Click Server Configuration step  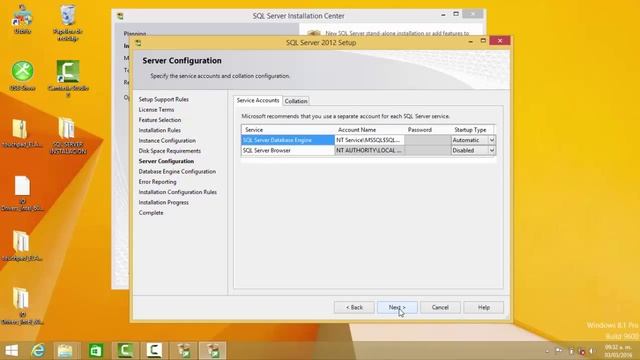click(x=166, y=161)
